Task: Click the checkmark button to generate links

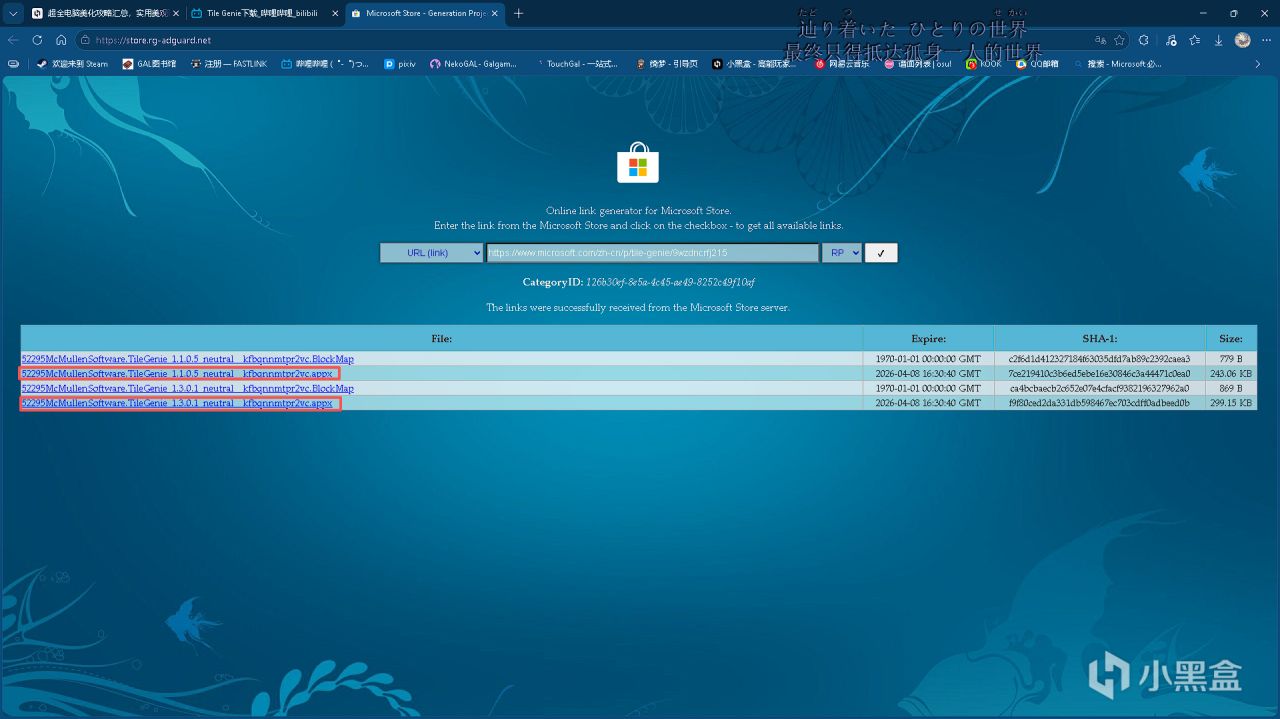Action: 881,253
